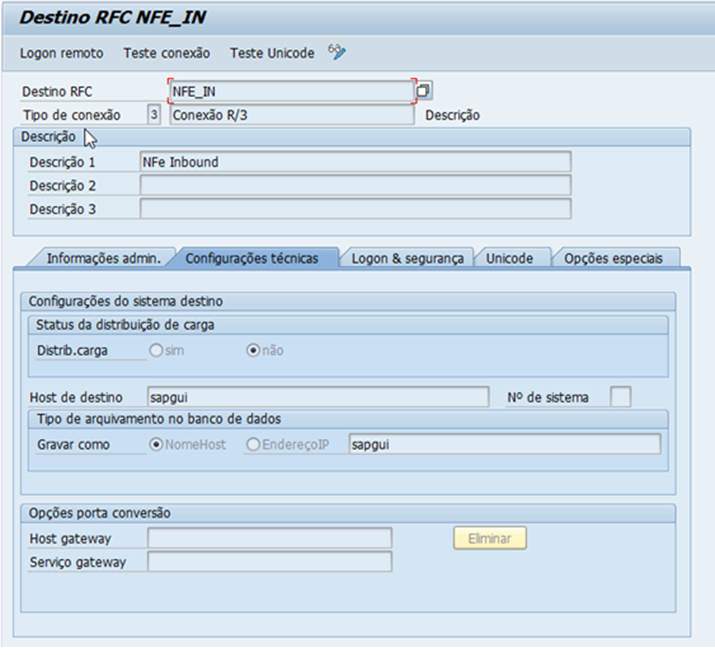This screenshot has width=715, height=655.
Task: Select Distrib.carga sim radio button
Action: coord(156,350)
